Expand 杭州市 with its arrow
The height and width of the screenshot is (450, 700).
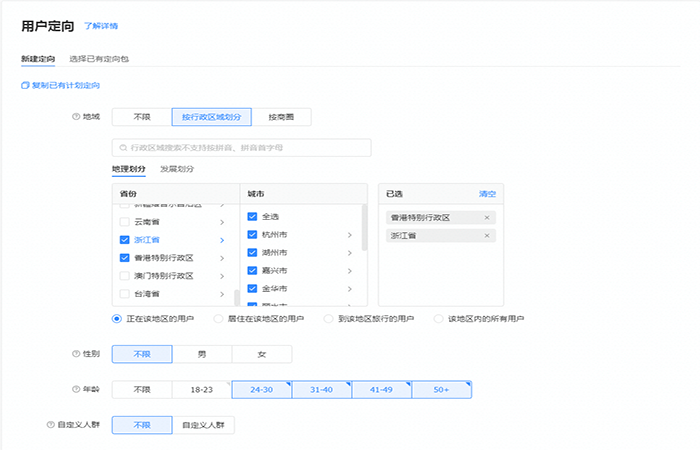coord(349,235)
